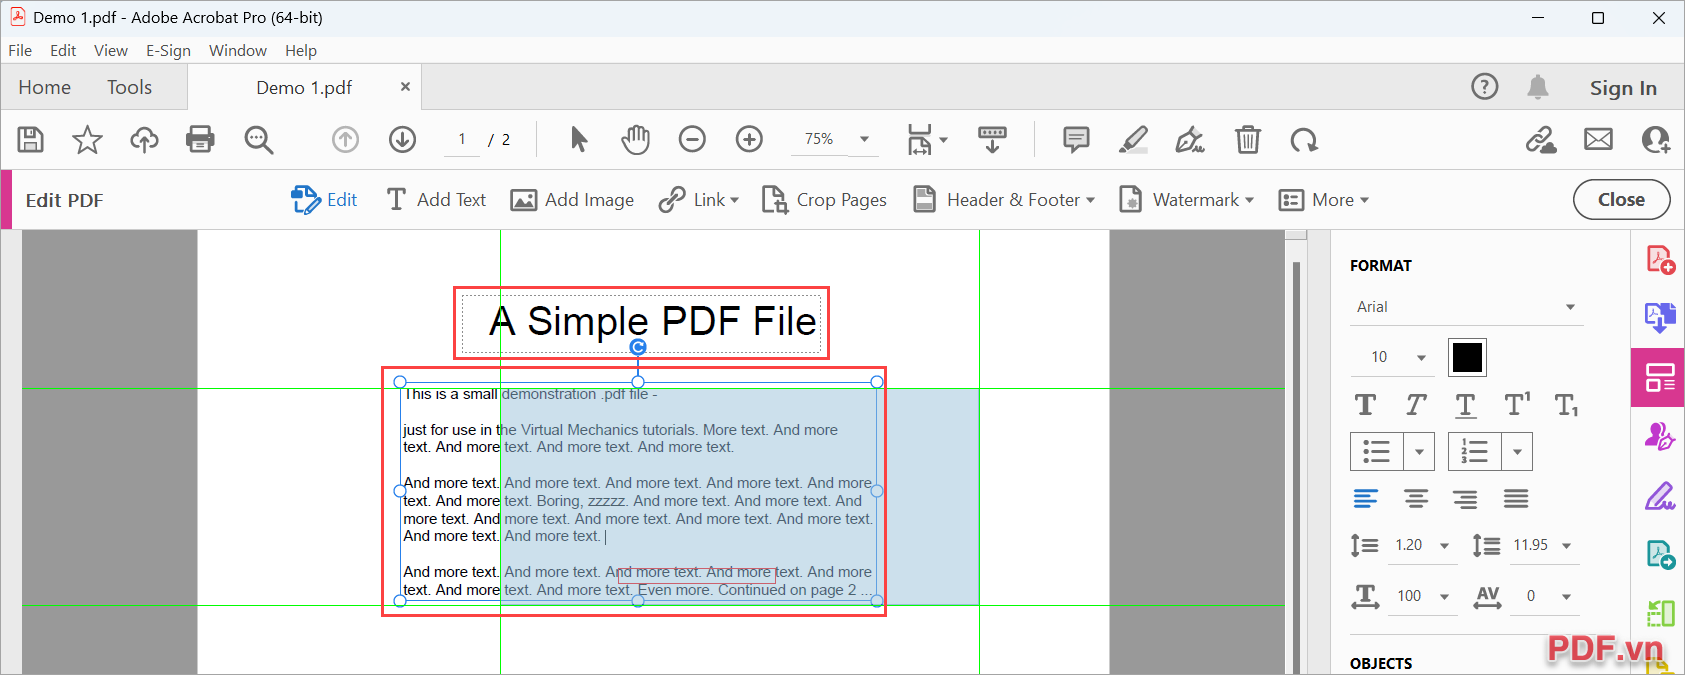Toggle underline text formatting
1685x675 pixels.
pyautogui.click(x=1466, y=405)
